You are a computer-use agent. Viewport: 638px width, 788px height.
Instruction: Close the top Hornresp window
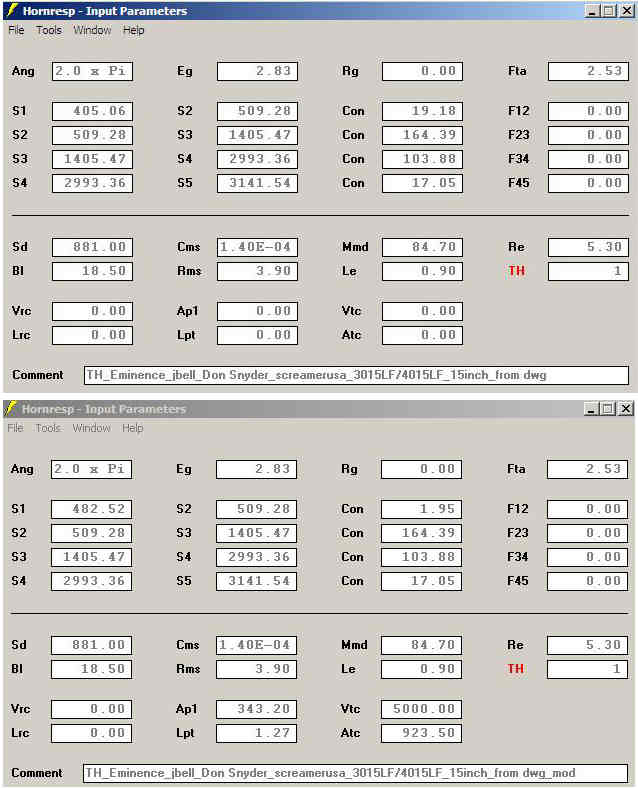(627, 11)
